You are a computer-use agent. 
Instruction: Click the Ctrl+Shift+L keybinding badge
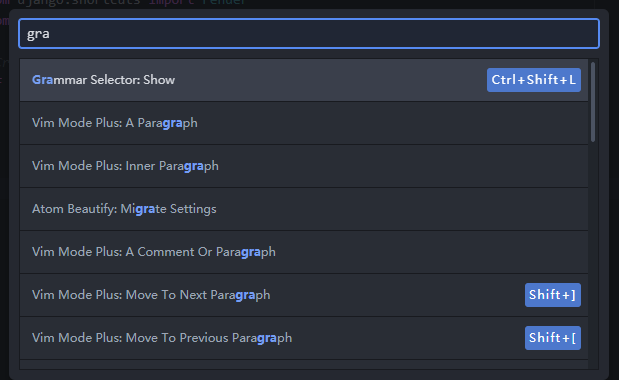coord(534,80)
